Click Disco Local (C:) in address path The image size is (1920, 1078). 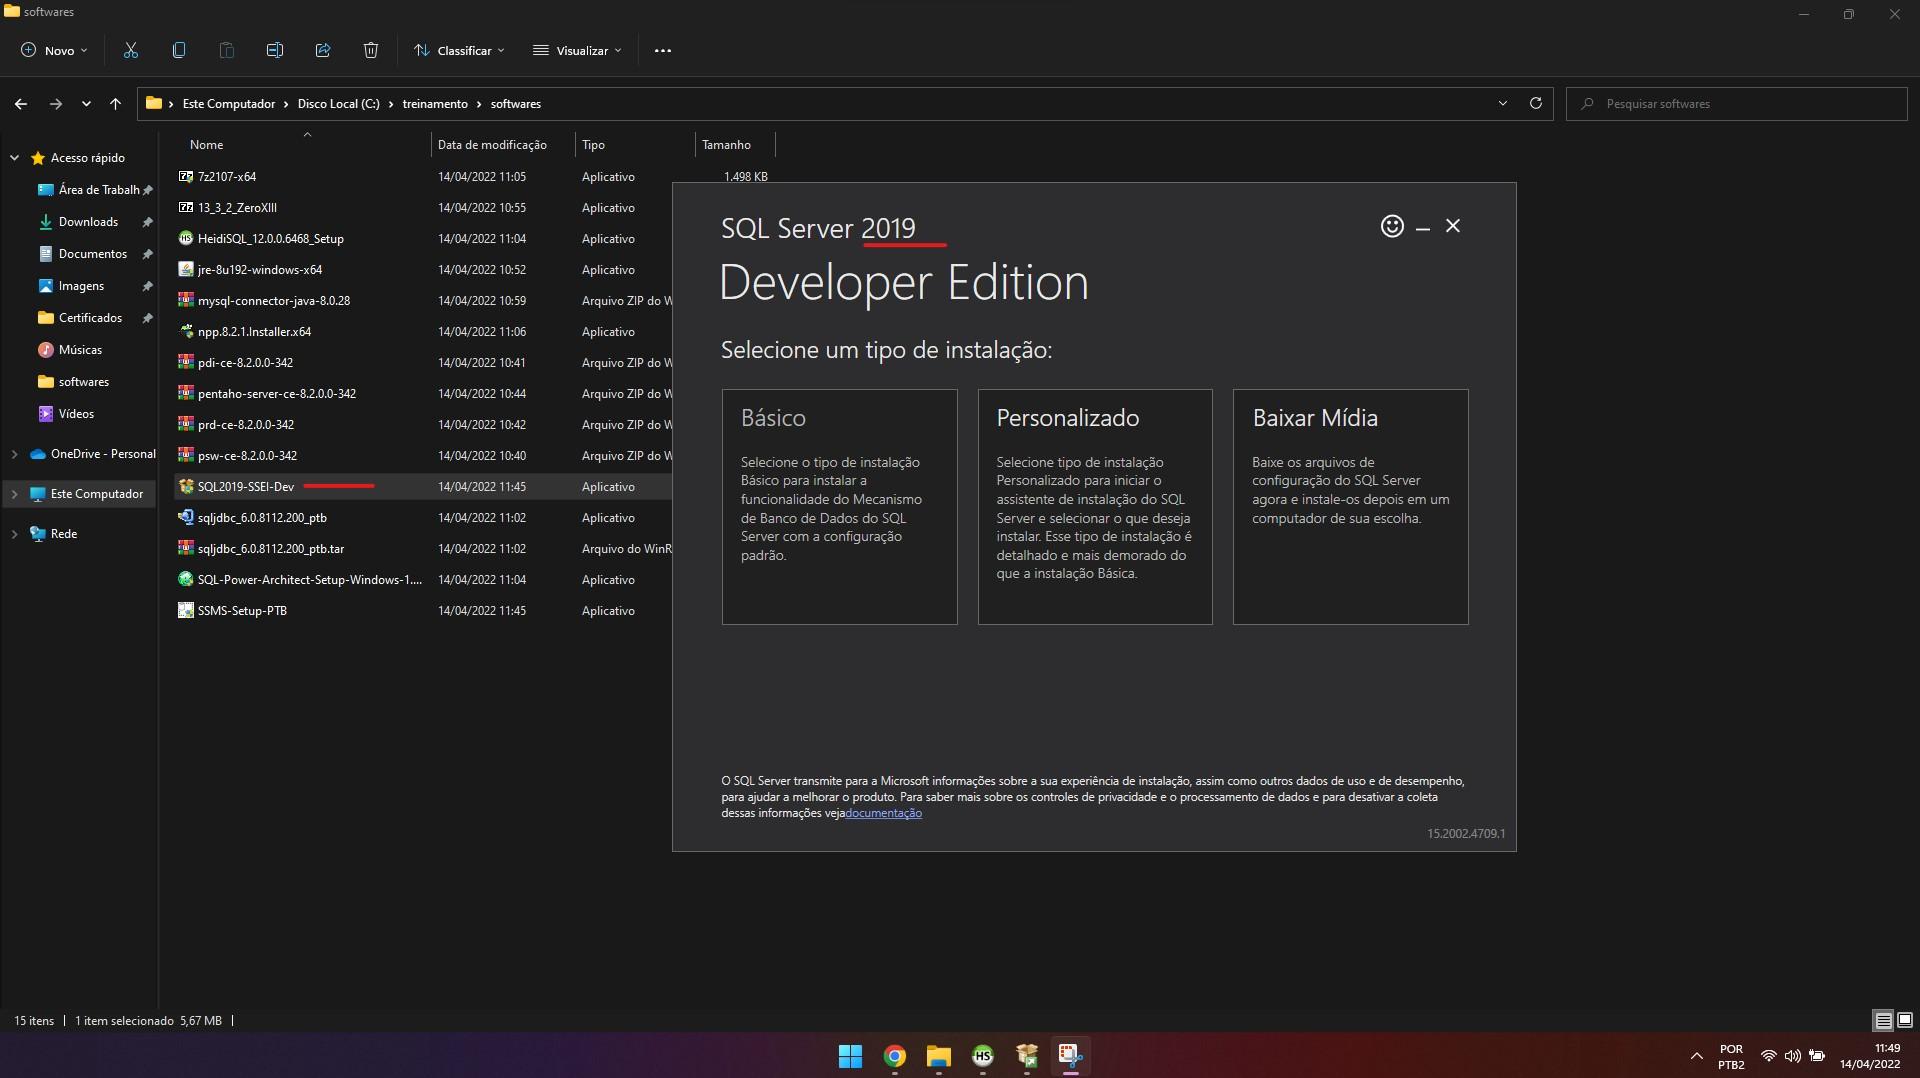338,103
